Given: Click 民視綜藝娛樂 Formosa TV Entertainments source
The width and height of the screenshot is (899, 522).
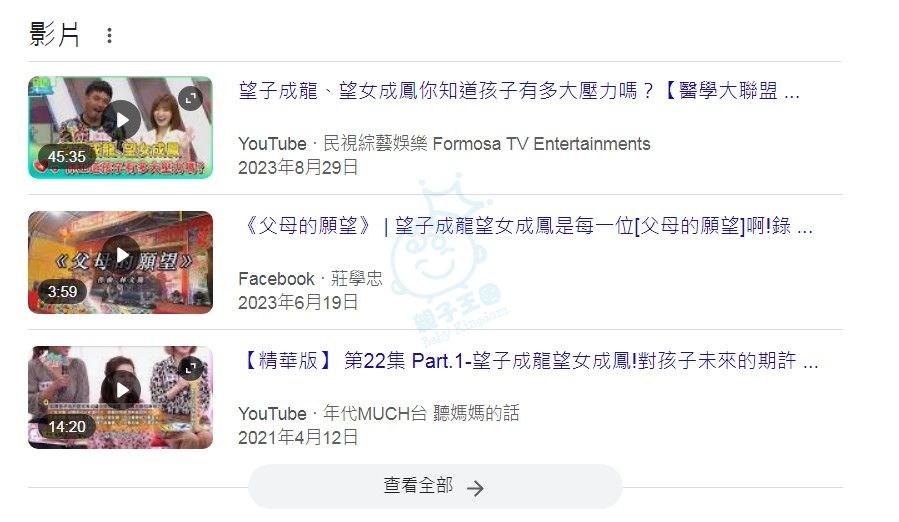Looking at the screenshot, I should (x=487, y=143).
